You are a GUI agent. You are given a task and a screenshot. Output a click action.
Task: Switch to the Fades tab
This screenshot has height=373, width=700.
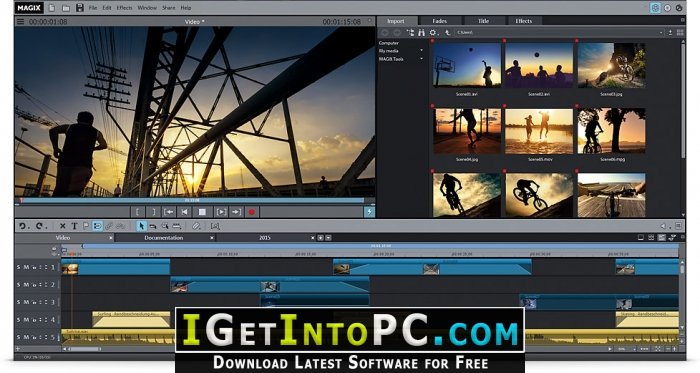[x=440, y=21]
